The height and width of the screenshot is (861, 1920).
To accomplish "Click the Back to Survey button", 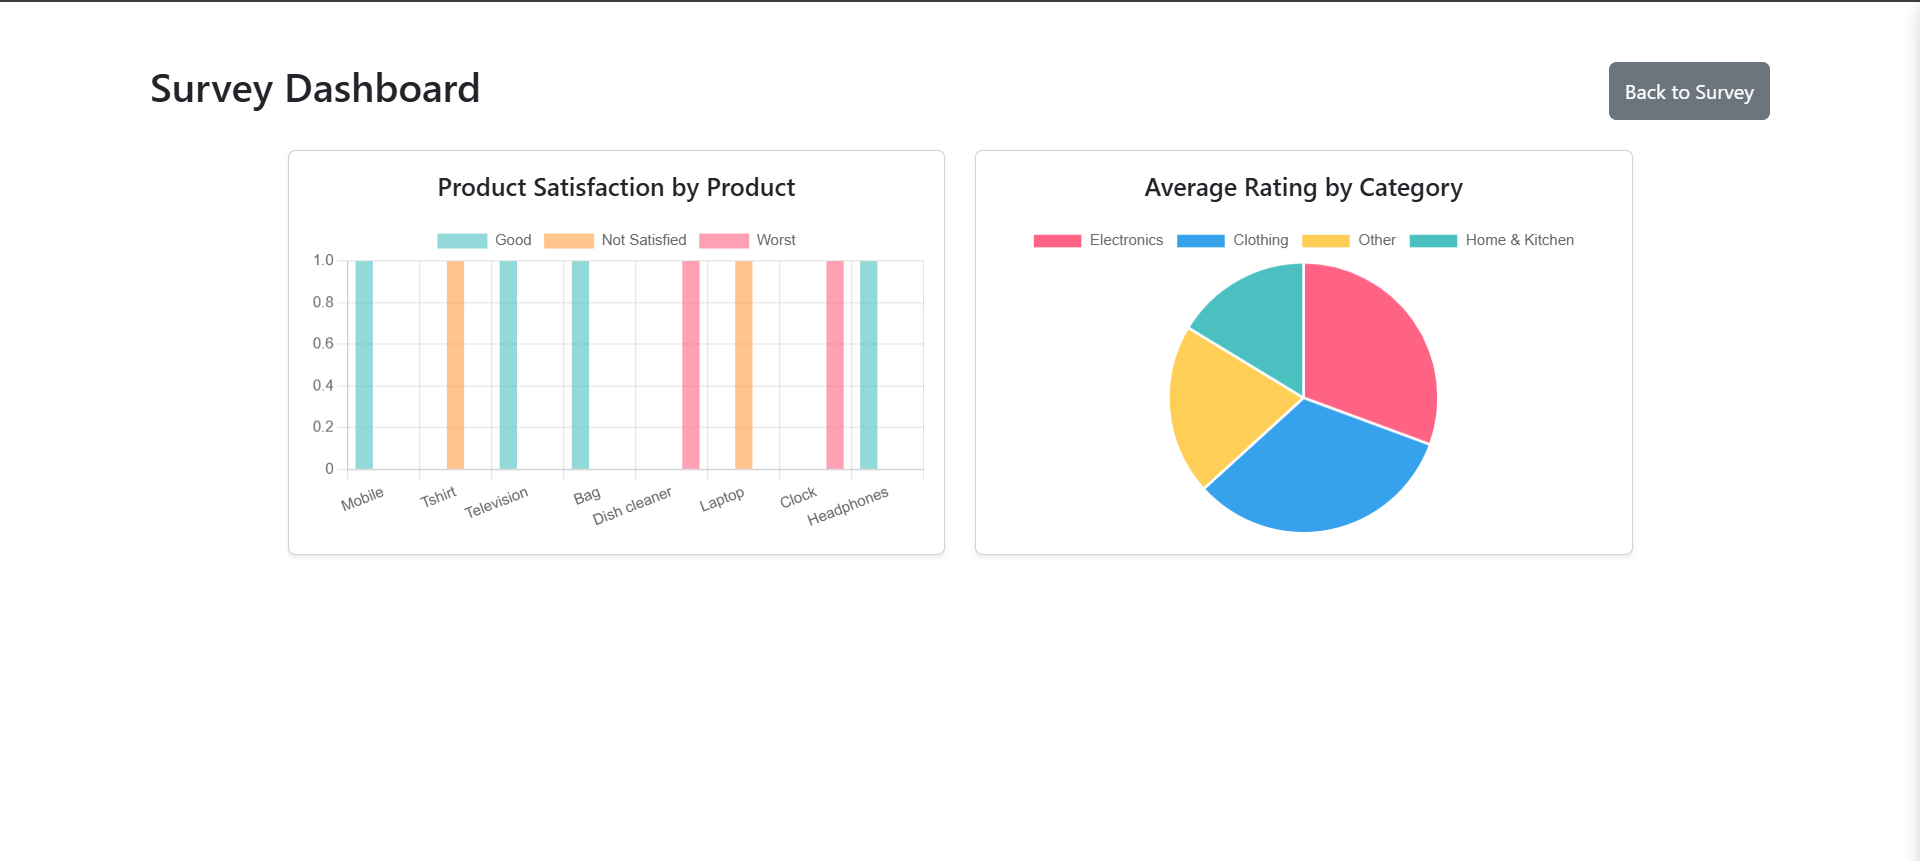I will click(1689, 91).
